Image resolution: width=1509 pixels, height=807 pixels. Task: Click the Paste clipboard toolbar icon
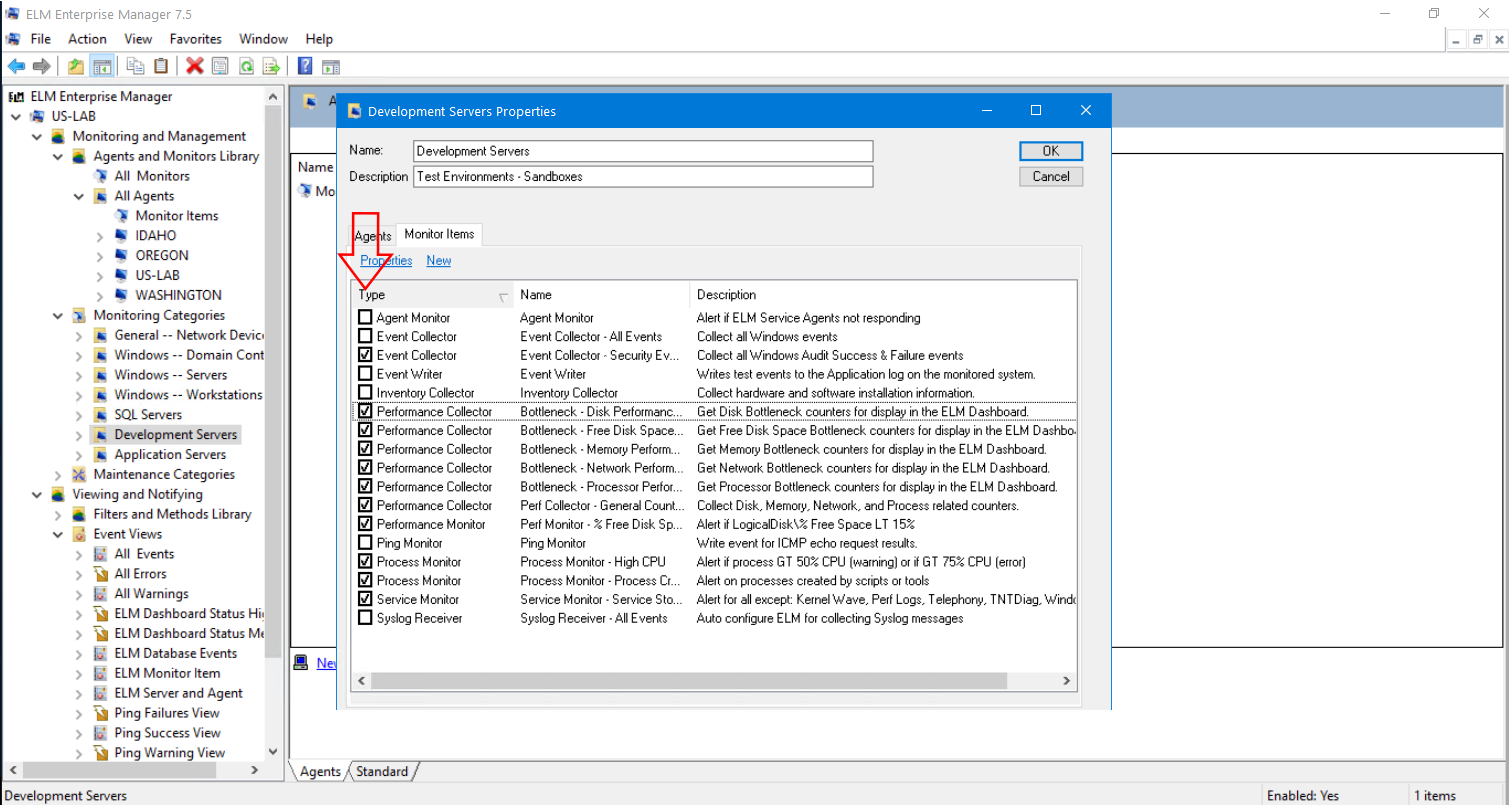160,66
